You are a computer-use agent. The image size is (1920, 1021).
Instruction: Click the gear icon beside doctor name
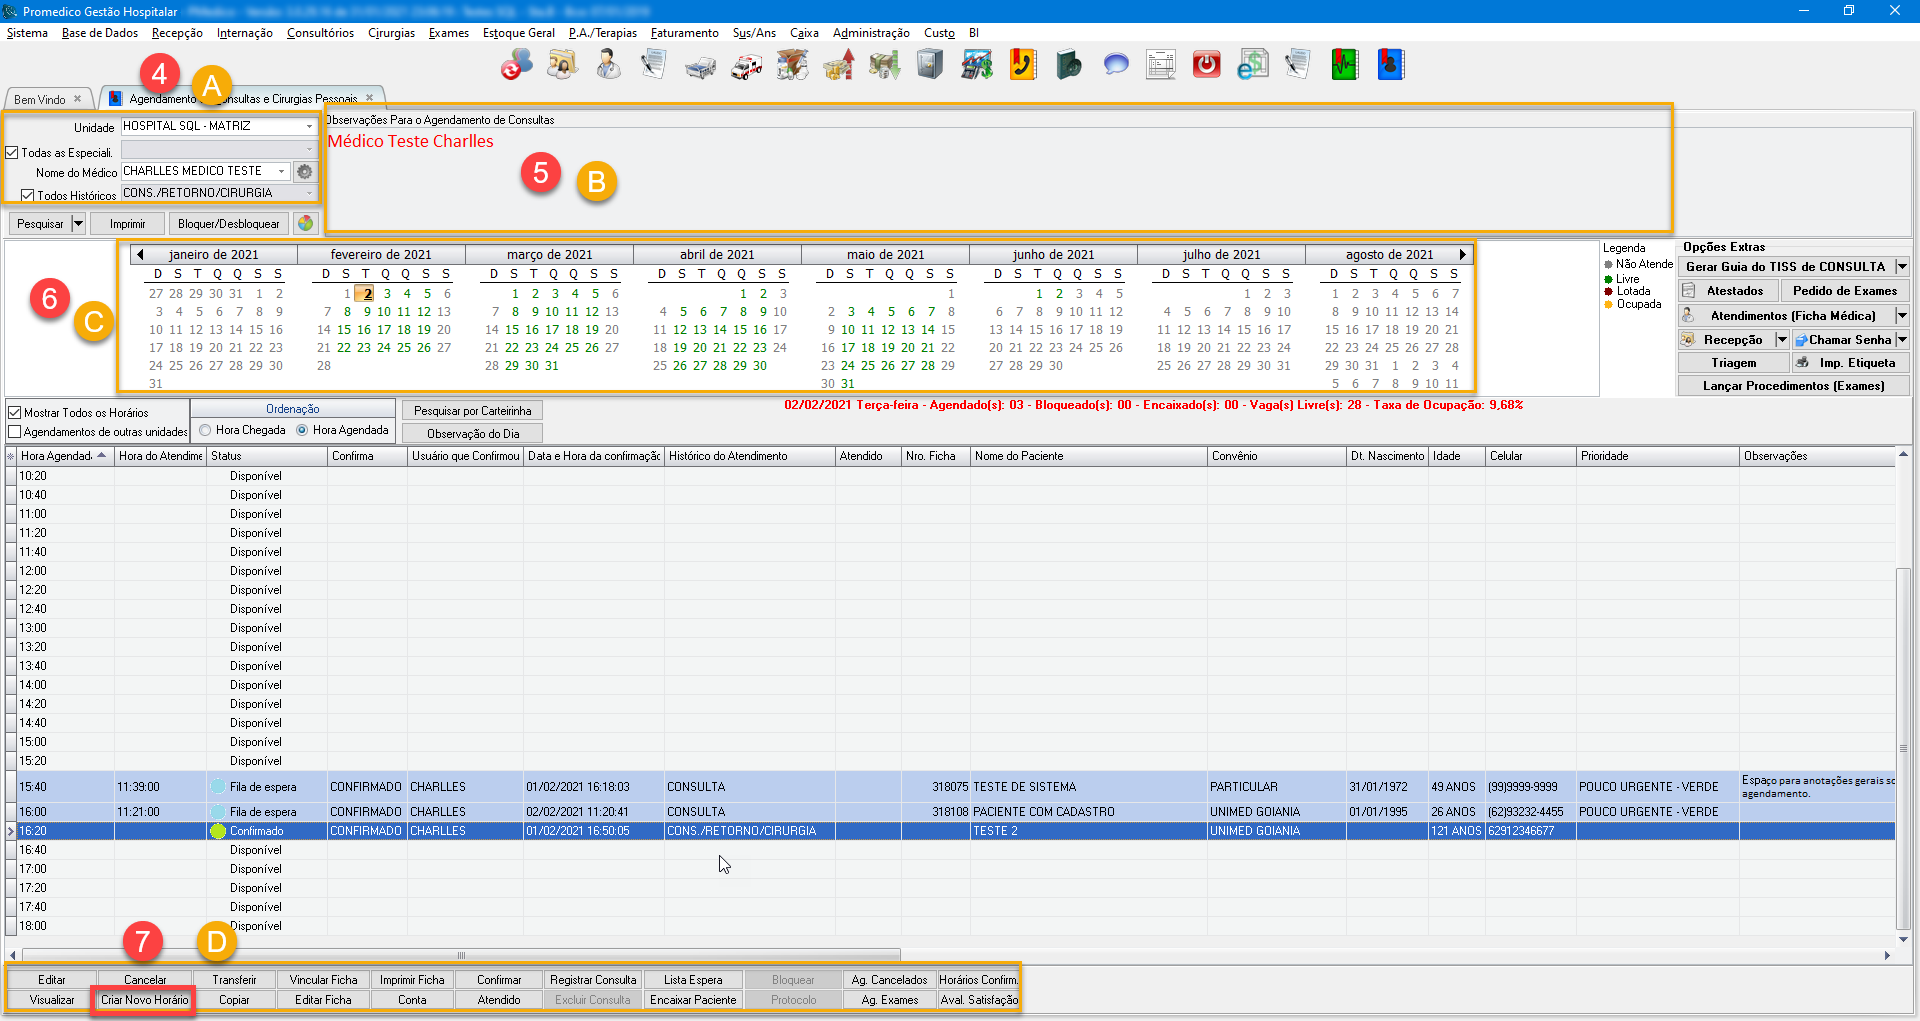pos(305,172)
